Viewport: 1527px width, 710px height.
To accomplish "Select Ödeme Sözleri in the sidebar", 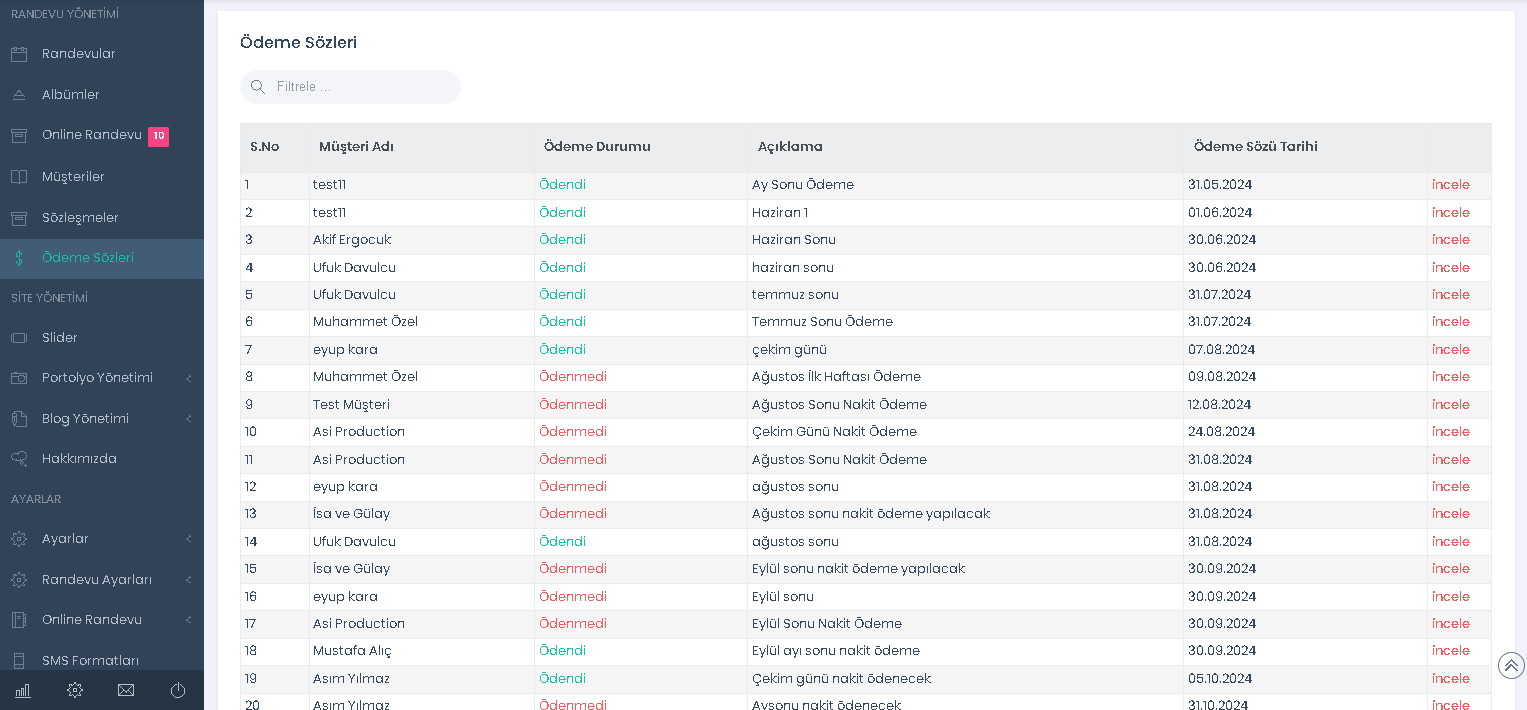I will (x=102, y=258).
